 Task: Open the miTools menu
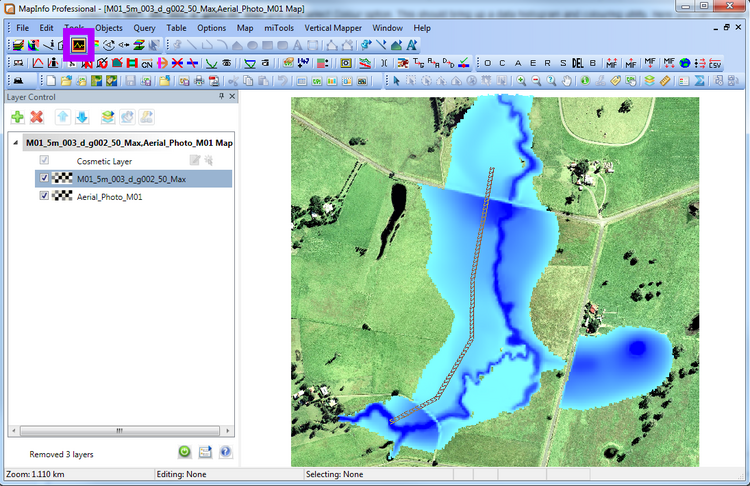point(279,28)
